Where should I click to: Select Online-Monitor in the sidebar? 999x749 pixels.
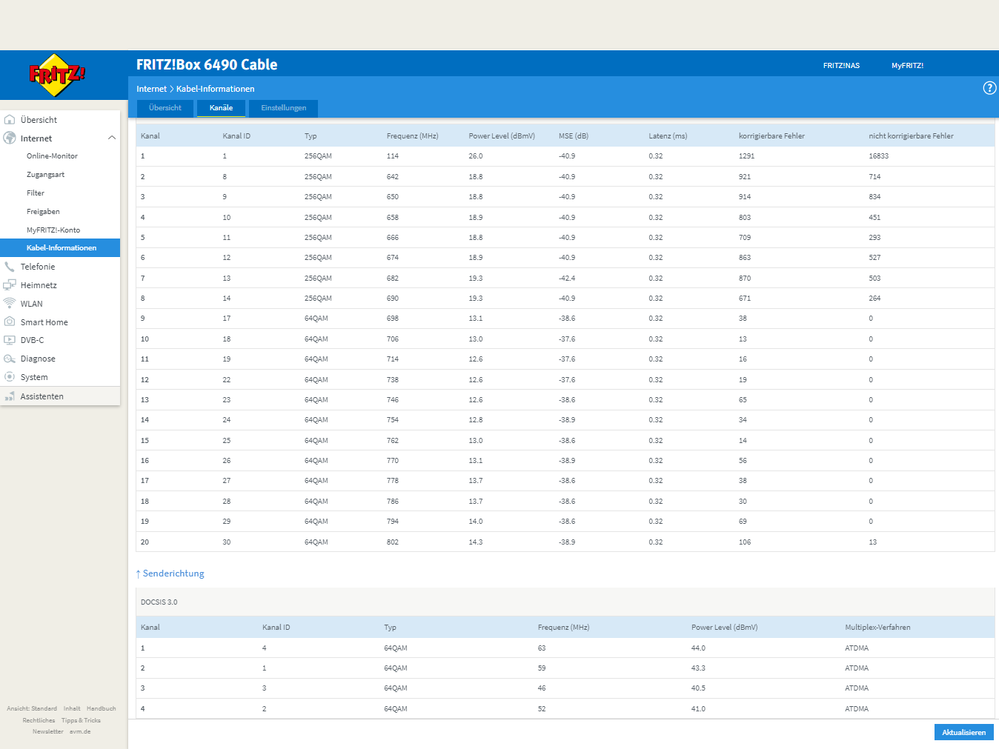(x=52, y=156)
